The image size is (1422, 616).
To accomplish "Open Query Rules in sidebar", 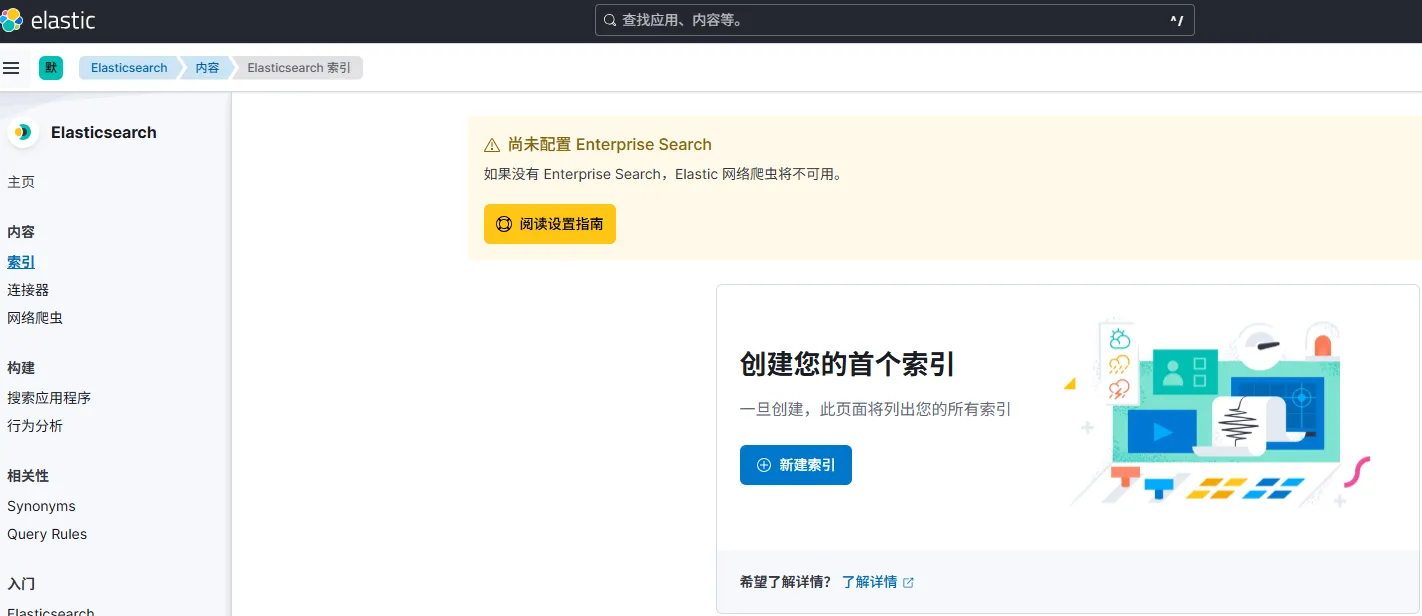I will pyautogui.click(x=47, y=534).
